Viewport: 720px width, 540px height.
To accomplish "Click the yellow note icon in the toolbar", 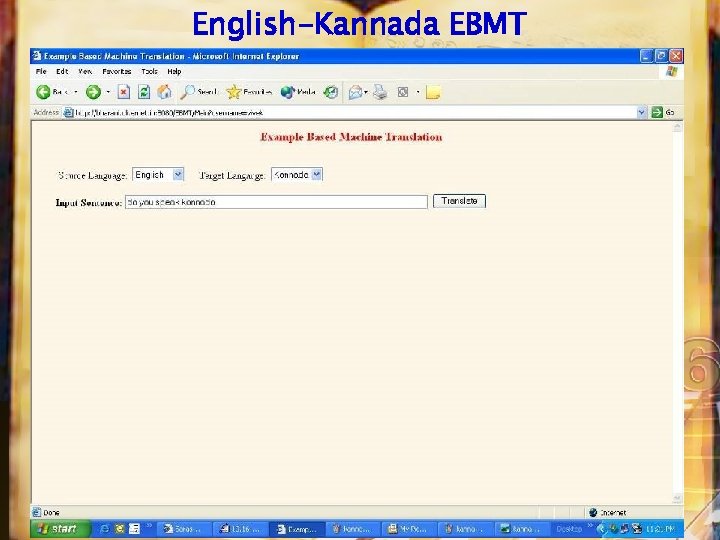I will 433,92.
